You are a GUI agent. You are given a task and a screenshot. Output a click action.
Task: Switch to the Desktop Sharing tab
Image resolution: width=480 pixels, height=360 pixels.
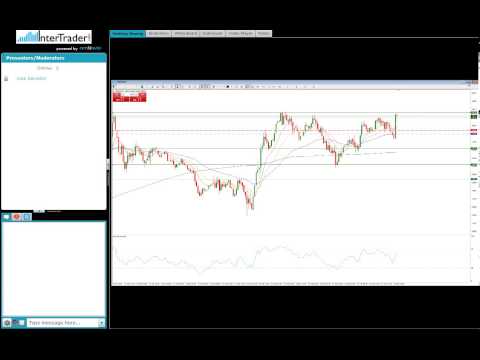[x=128, y=34]
